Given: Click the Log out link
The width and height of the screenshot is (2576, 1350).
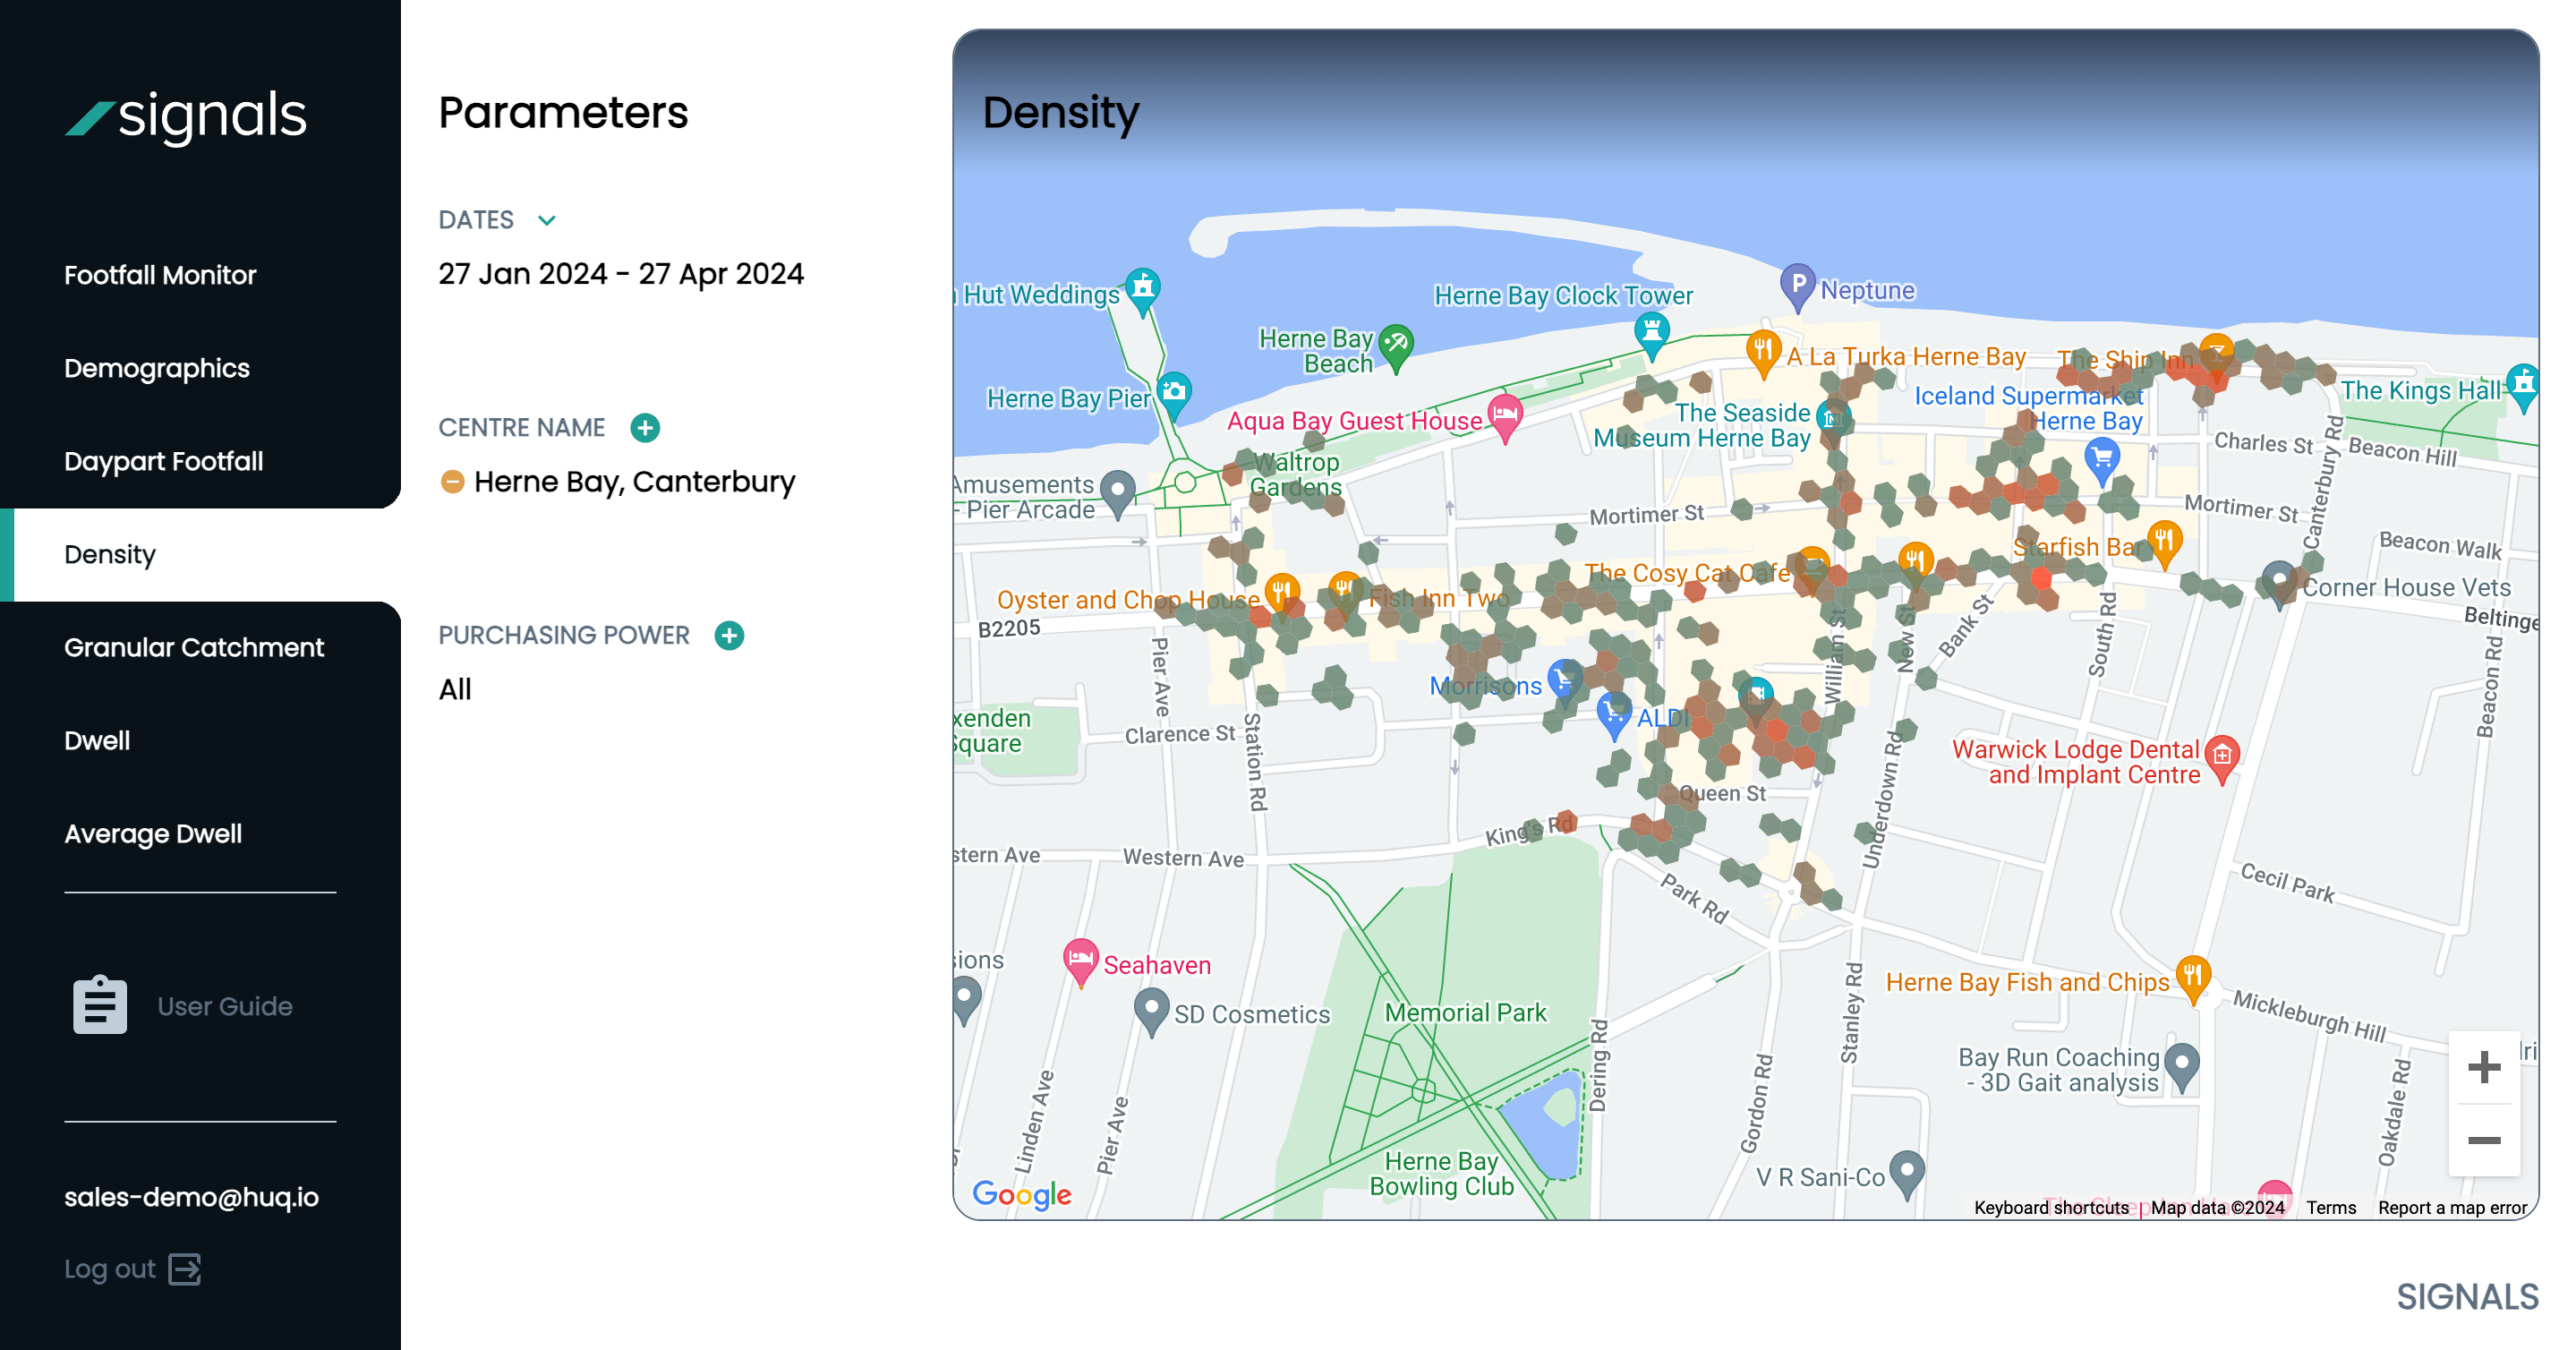Looking at the screenshot, I should click(110, 1269).
